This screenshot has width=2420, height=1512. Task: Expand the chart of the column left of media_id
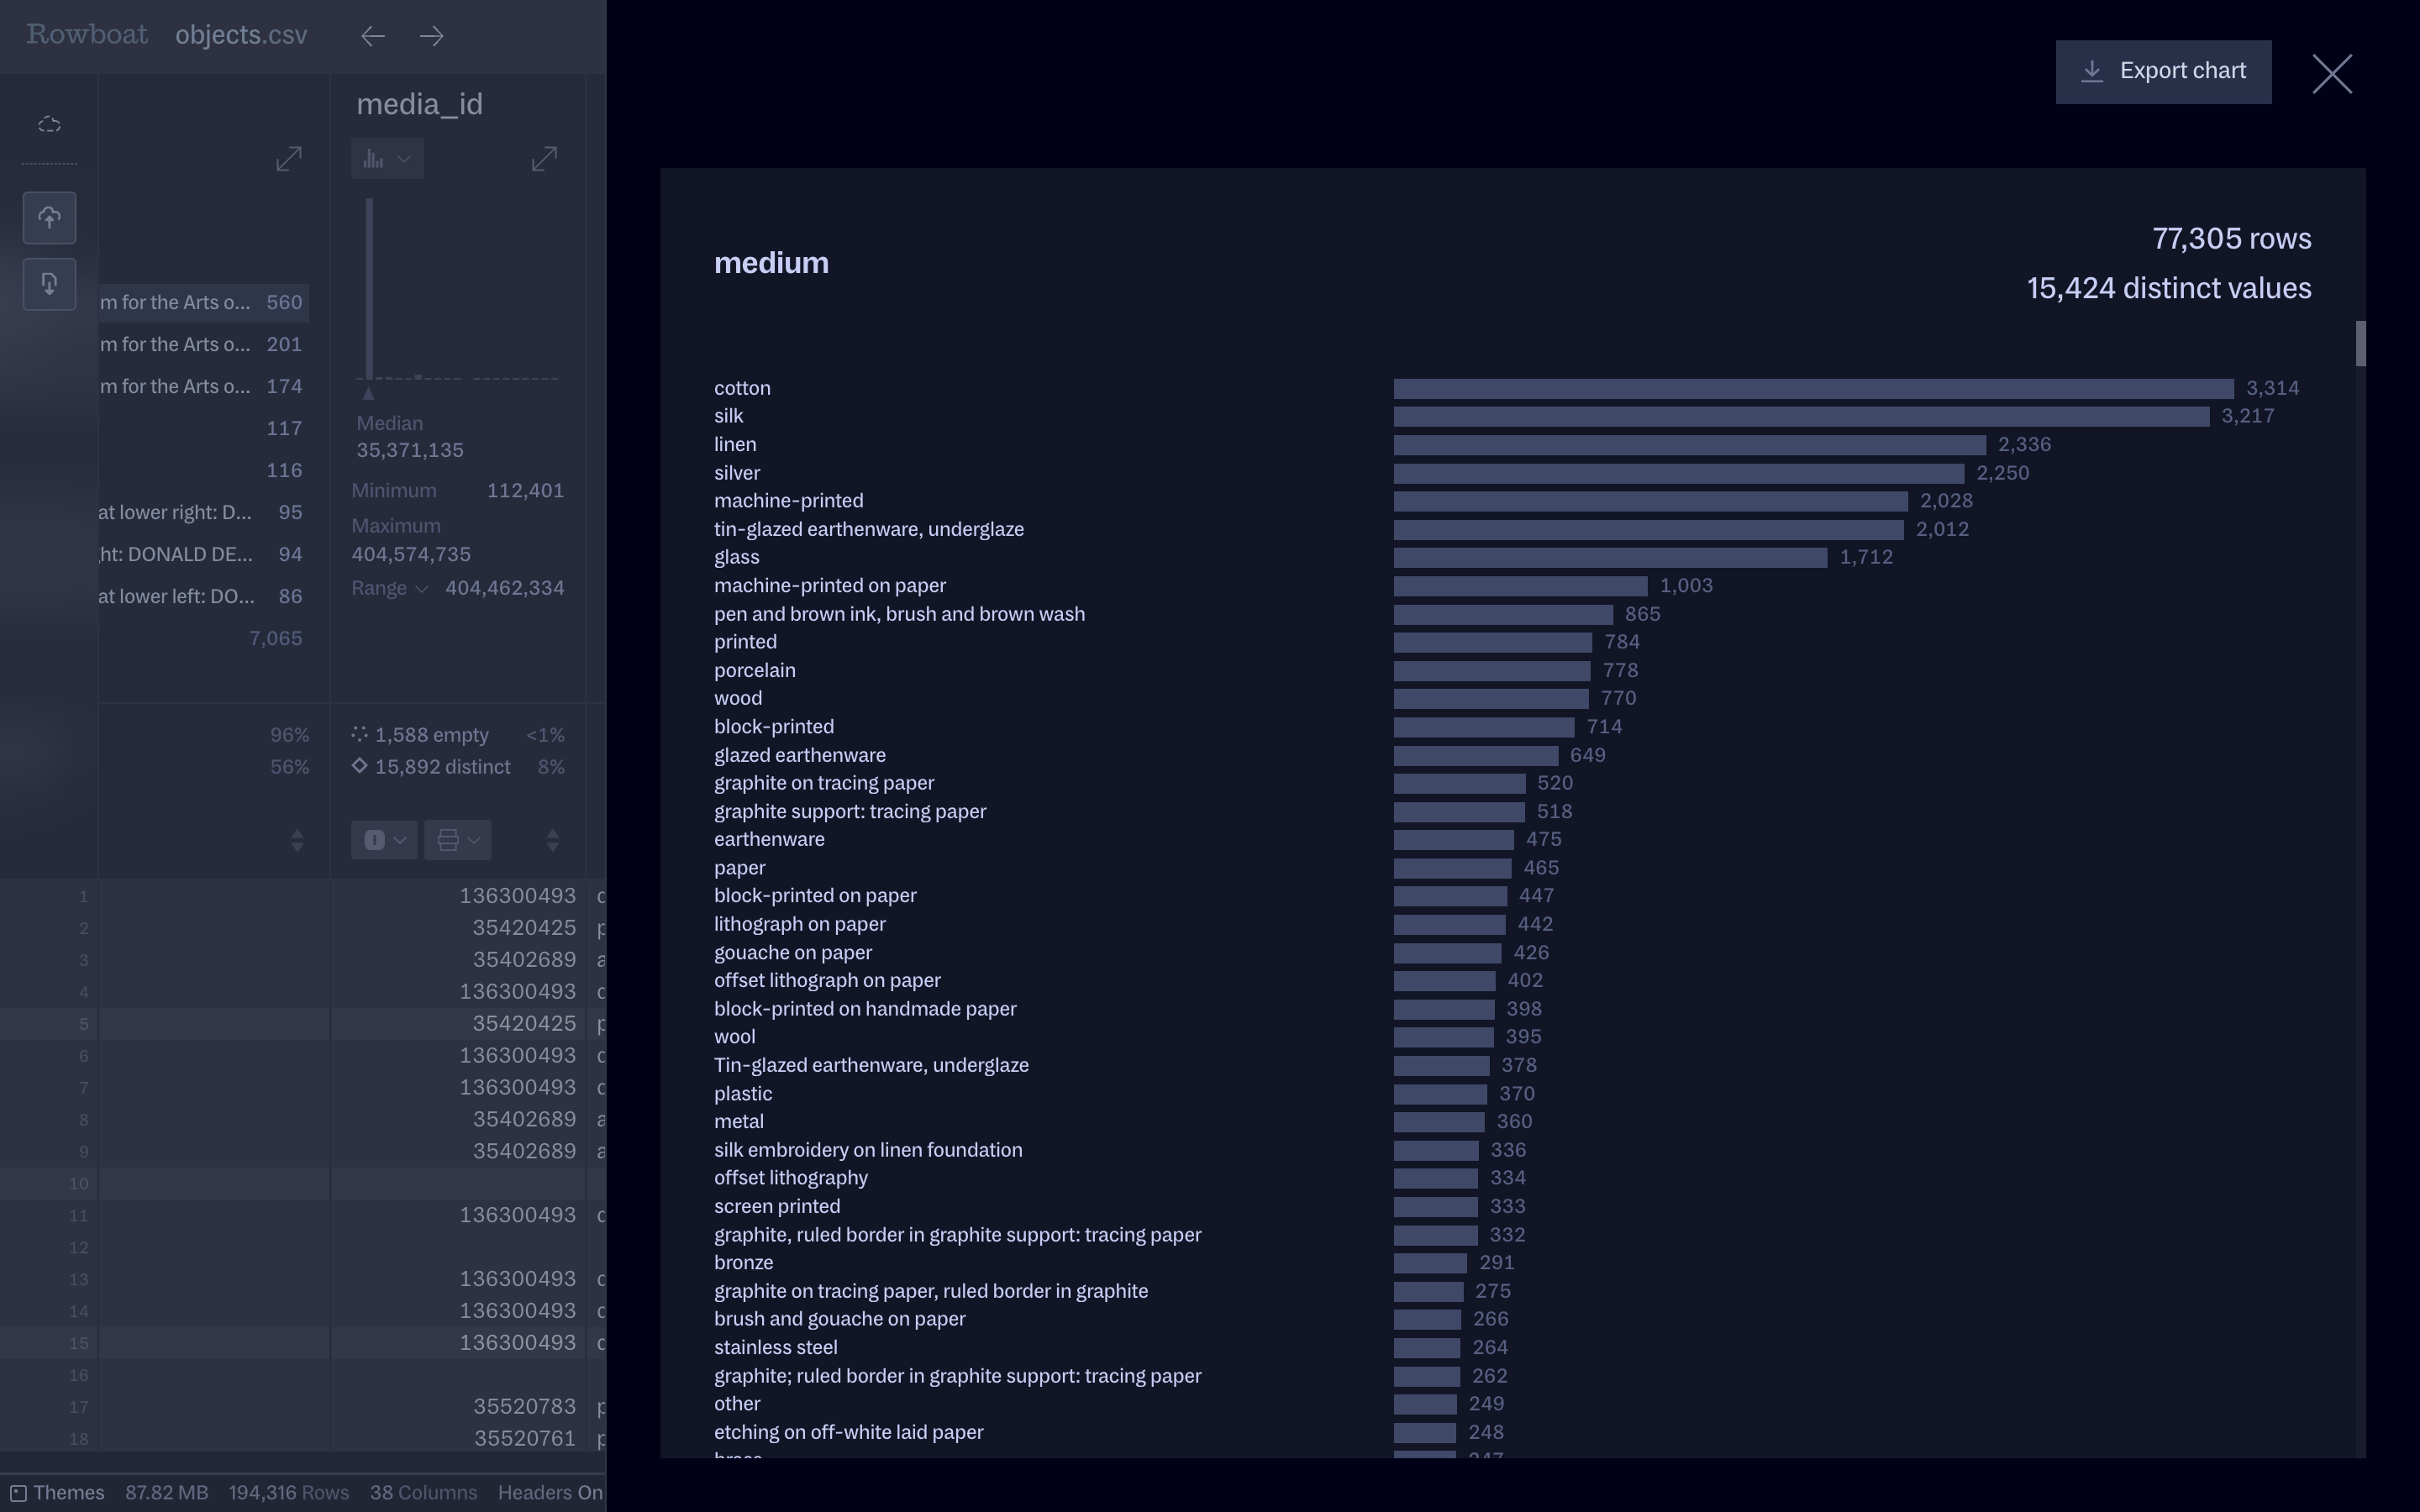click(x=288, y=159)
